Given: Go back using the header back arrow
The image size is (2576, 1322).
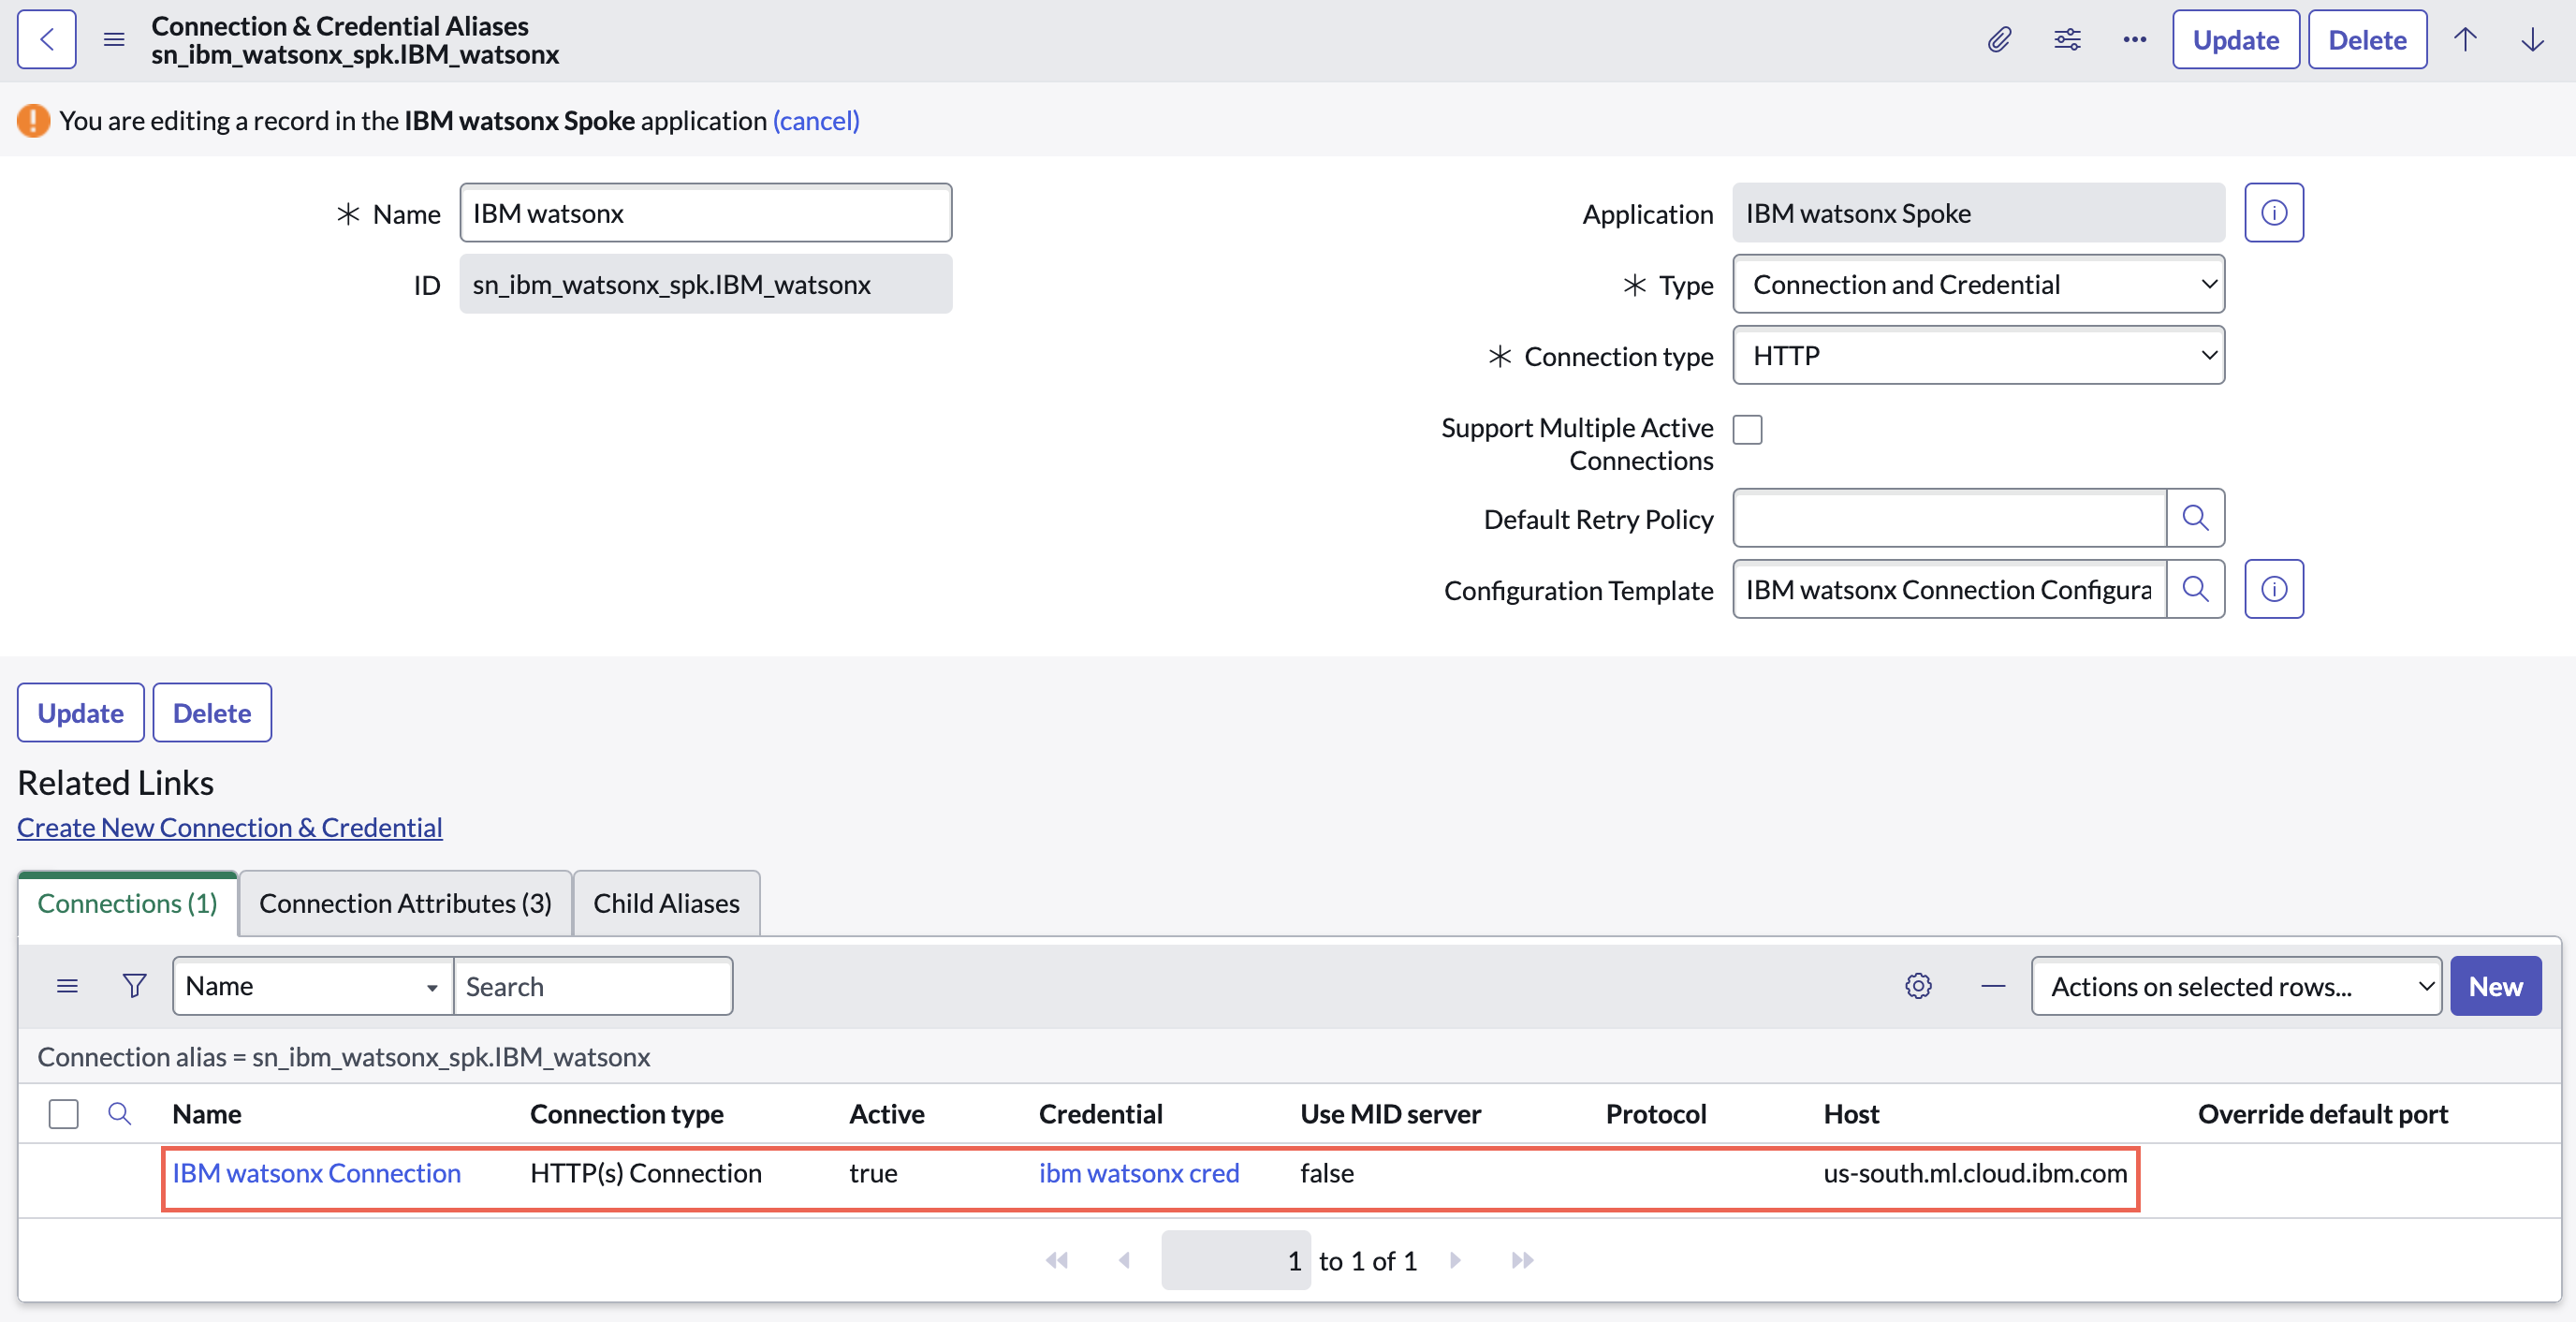Looking at the screenshot, I should coord(46,39).
